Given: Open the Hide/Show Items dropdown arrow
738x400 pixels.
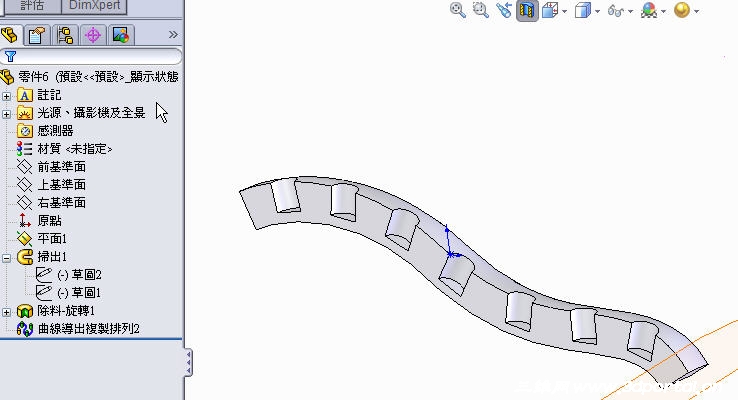Looking at the screenshot, I should [631, 11].
